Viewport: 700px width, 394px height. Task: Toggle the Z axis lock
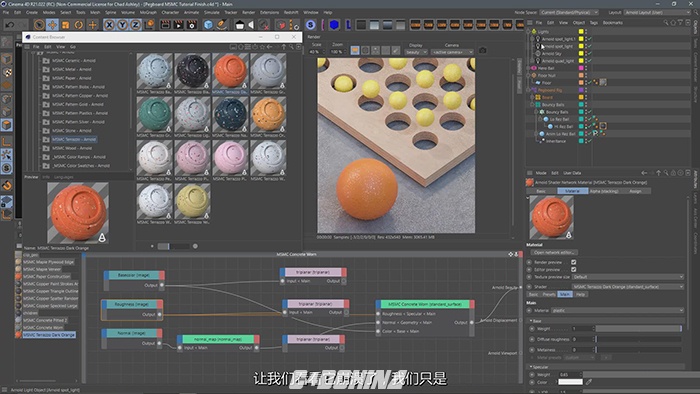[x=135, y=25]
